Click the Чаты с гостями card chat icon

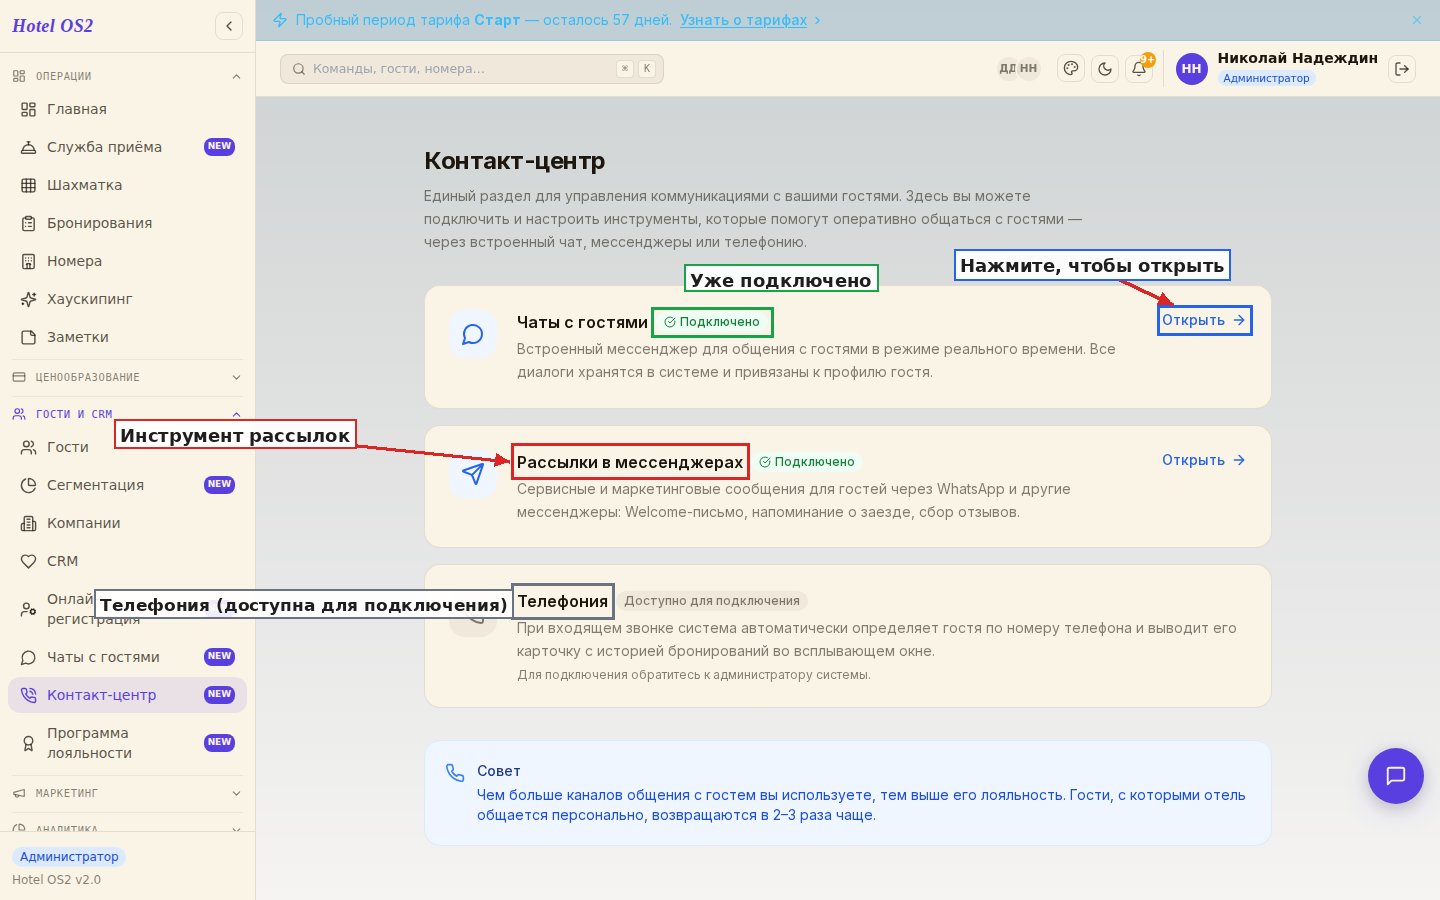tap(473, 334)
